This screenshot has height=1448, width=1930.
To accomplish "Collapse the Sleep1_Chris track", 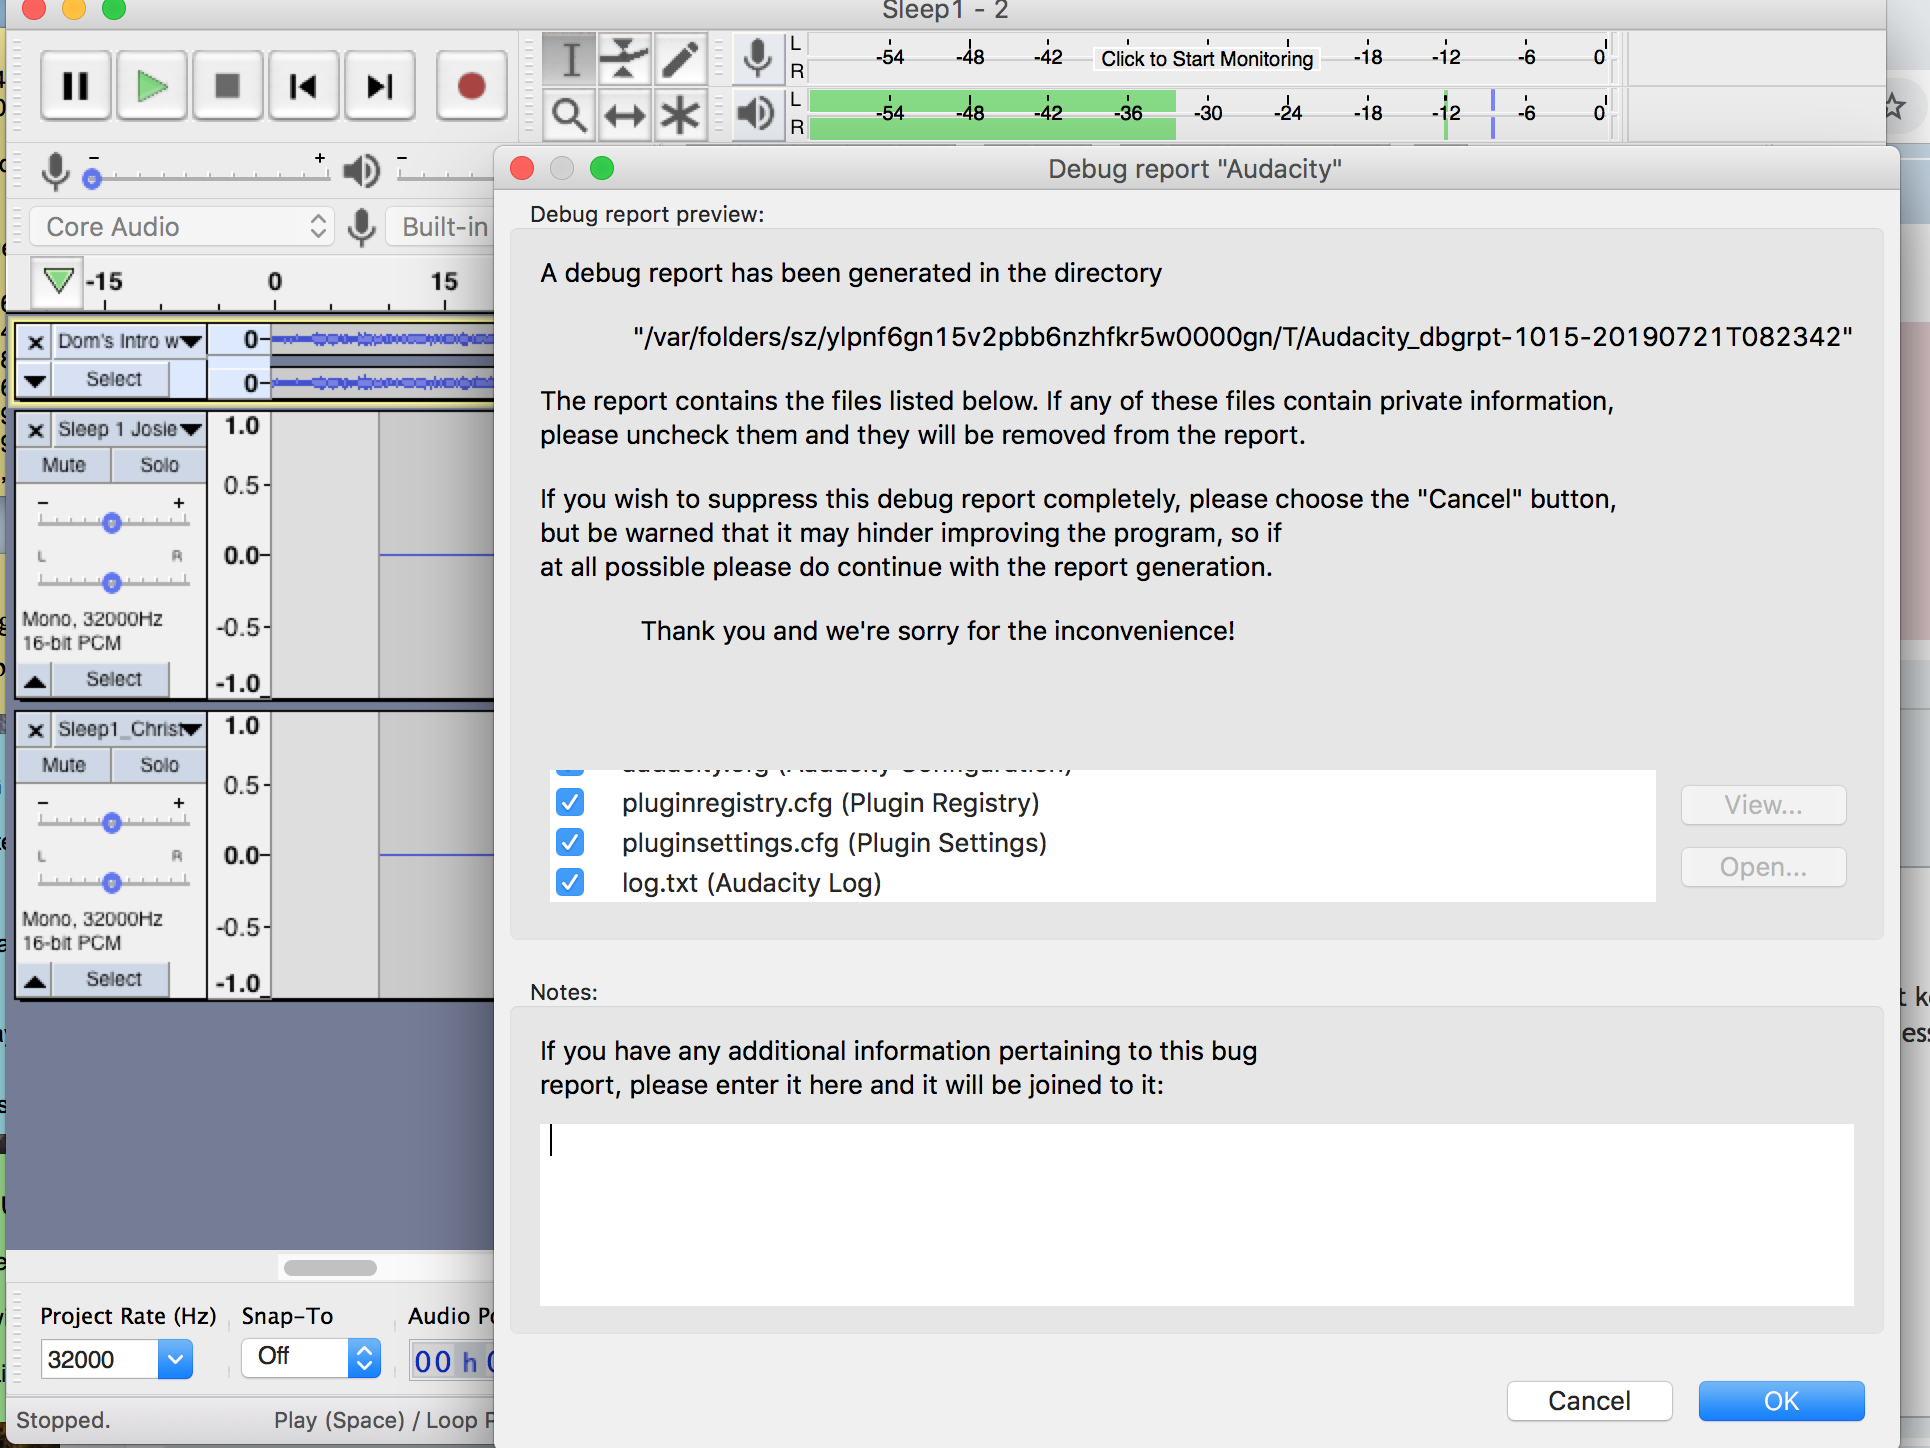I will pos(35,980).
